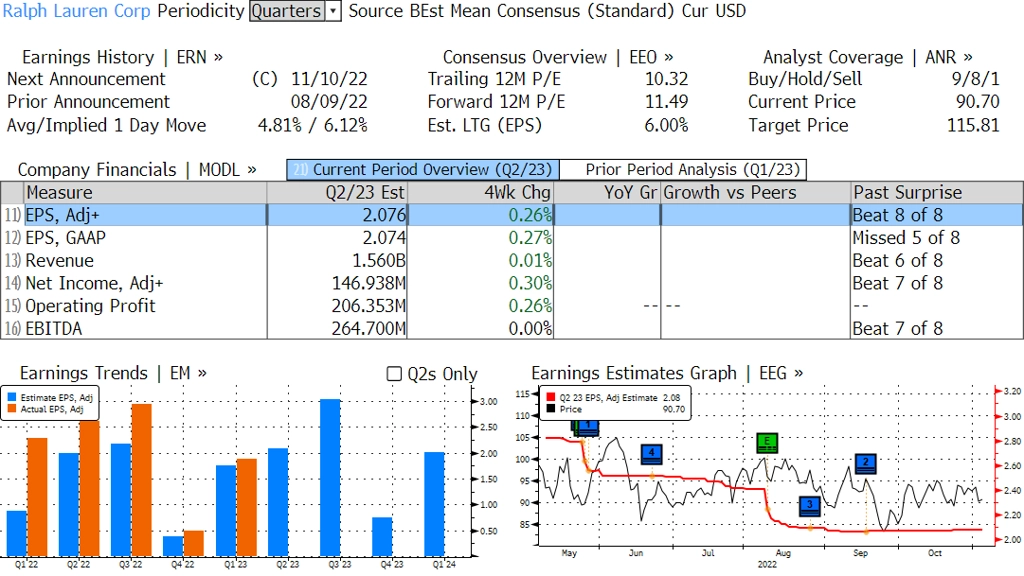
Task: Click the Q1'24 blue estimate bar
Action: (434, 504)
